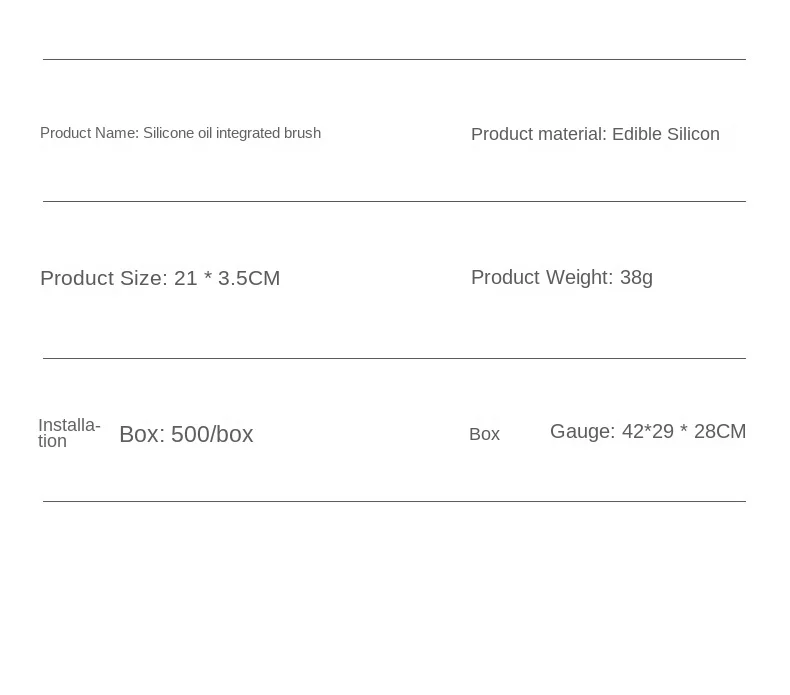Click the words Silicone oil integrated brush
Viewport: 790px width, 695px height.
[232, 133]
